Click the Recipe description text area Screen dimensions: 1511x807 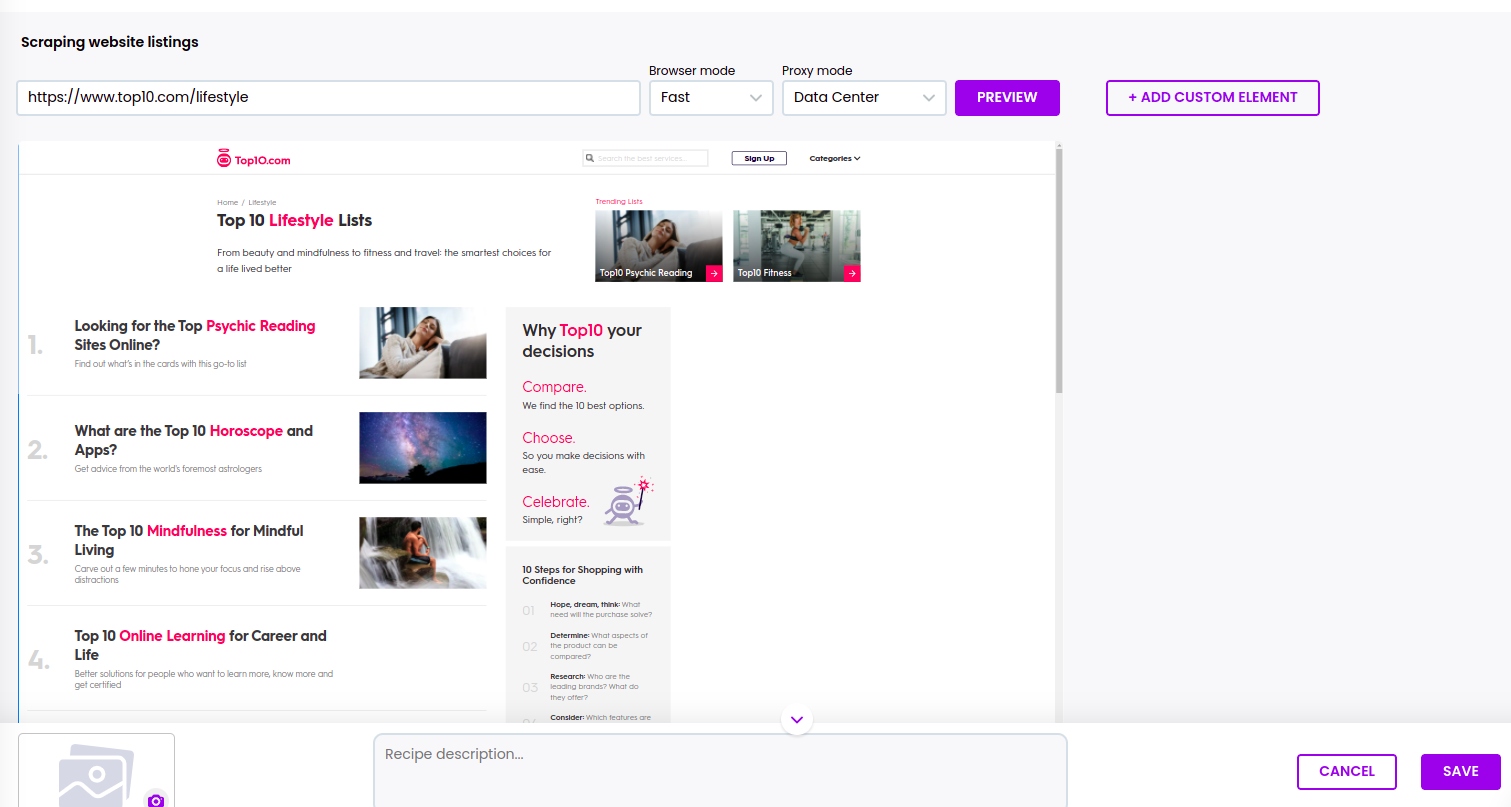(x=720, y=770)
